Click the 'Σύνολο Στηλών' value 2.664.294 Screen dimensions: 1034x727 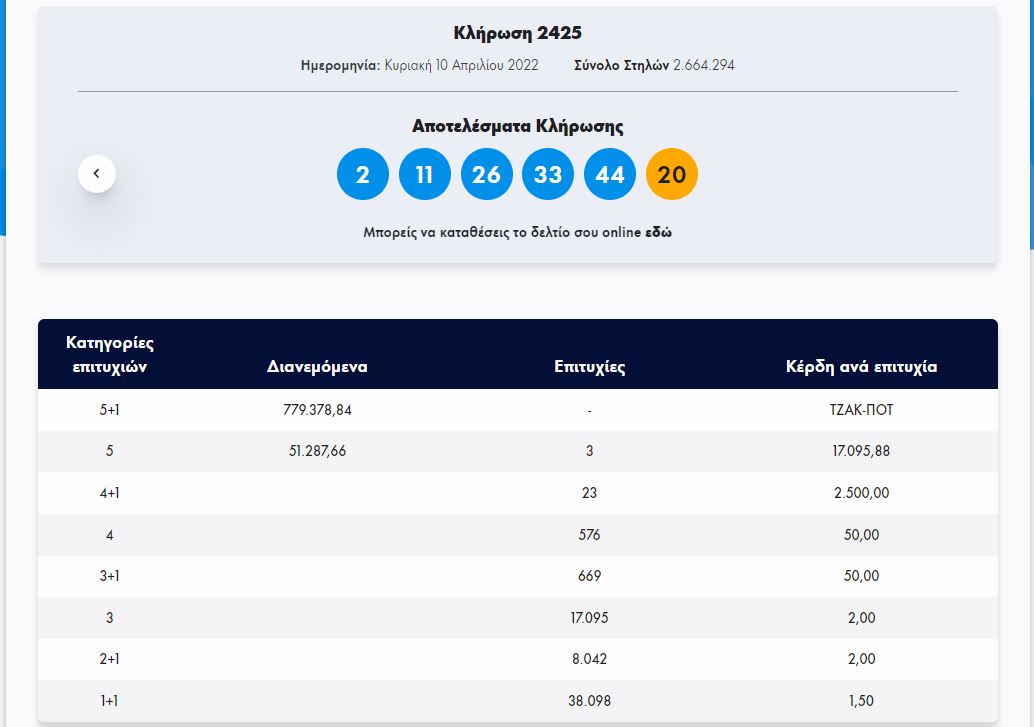(x=704, y=65)
